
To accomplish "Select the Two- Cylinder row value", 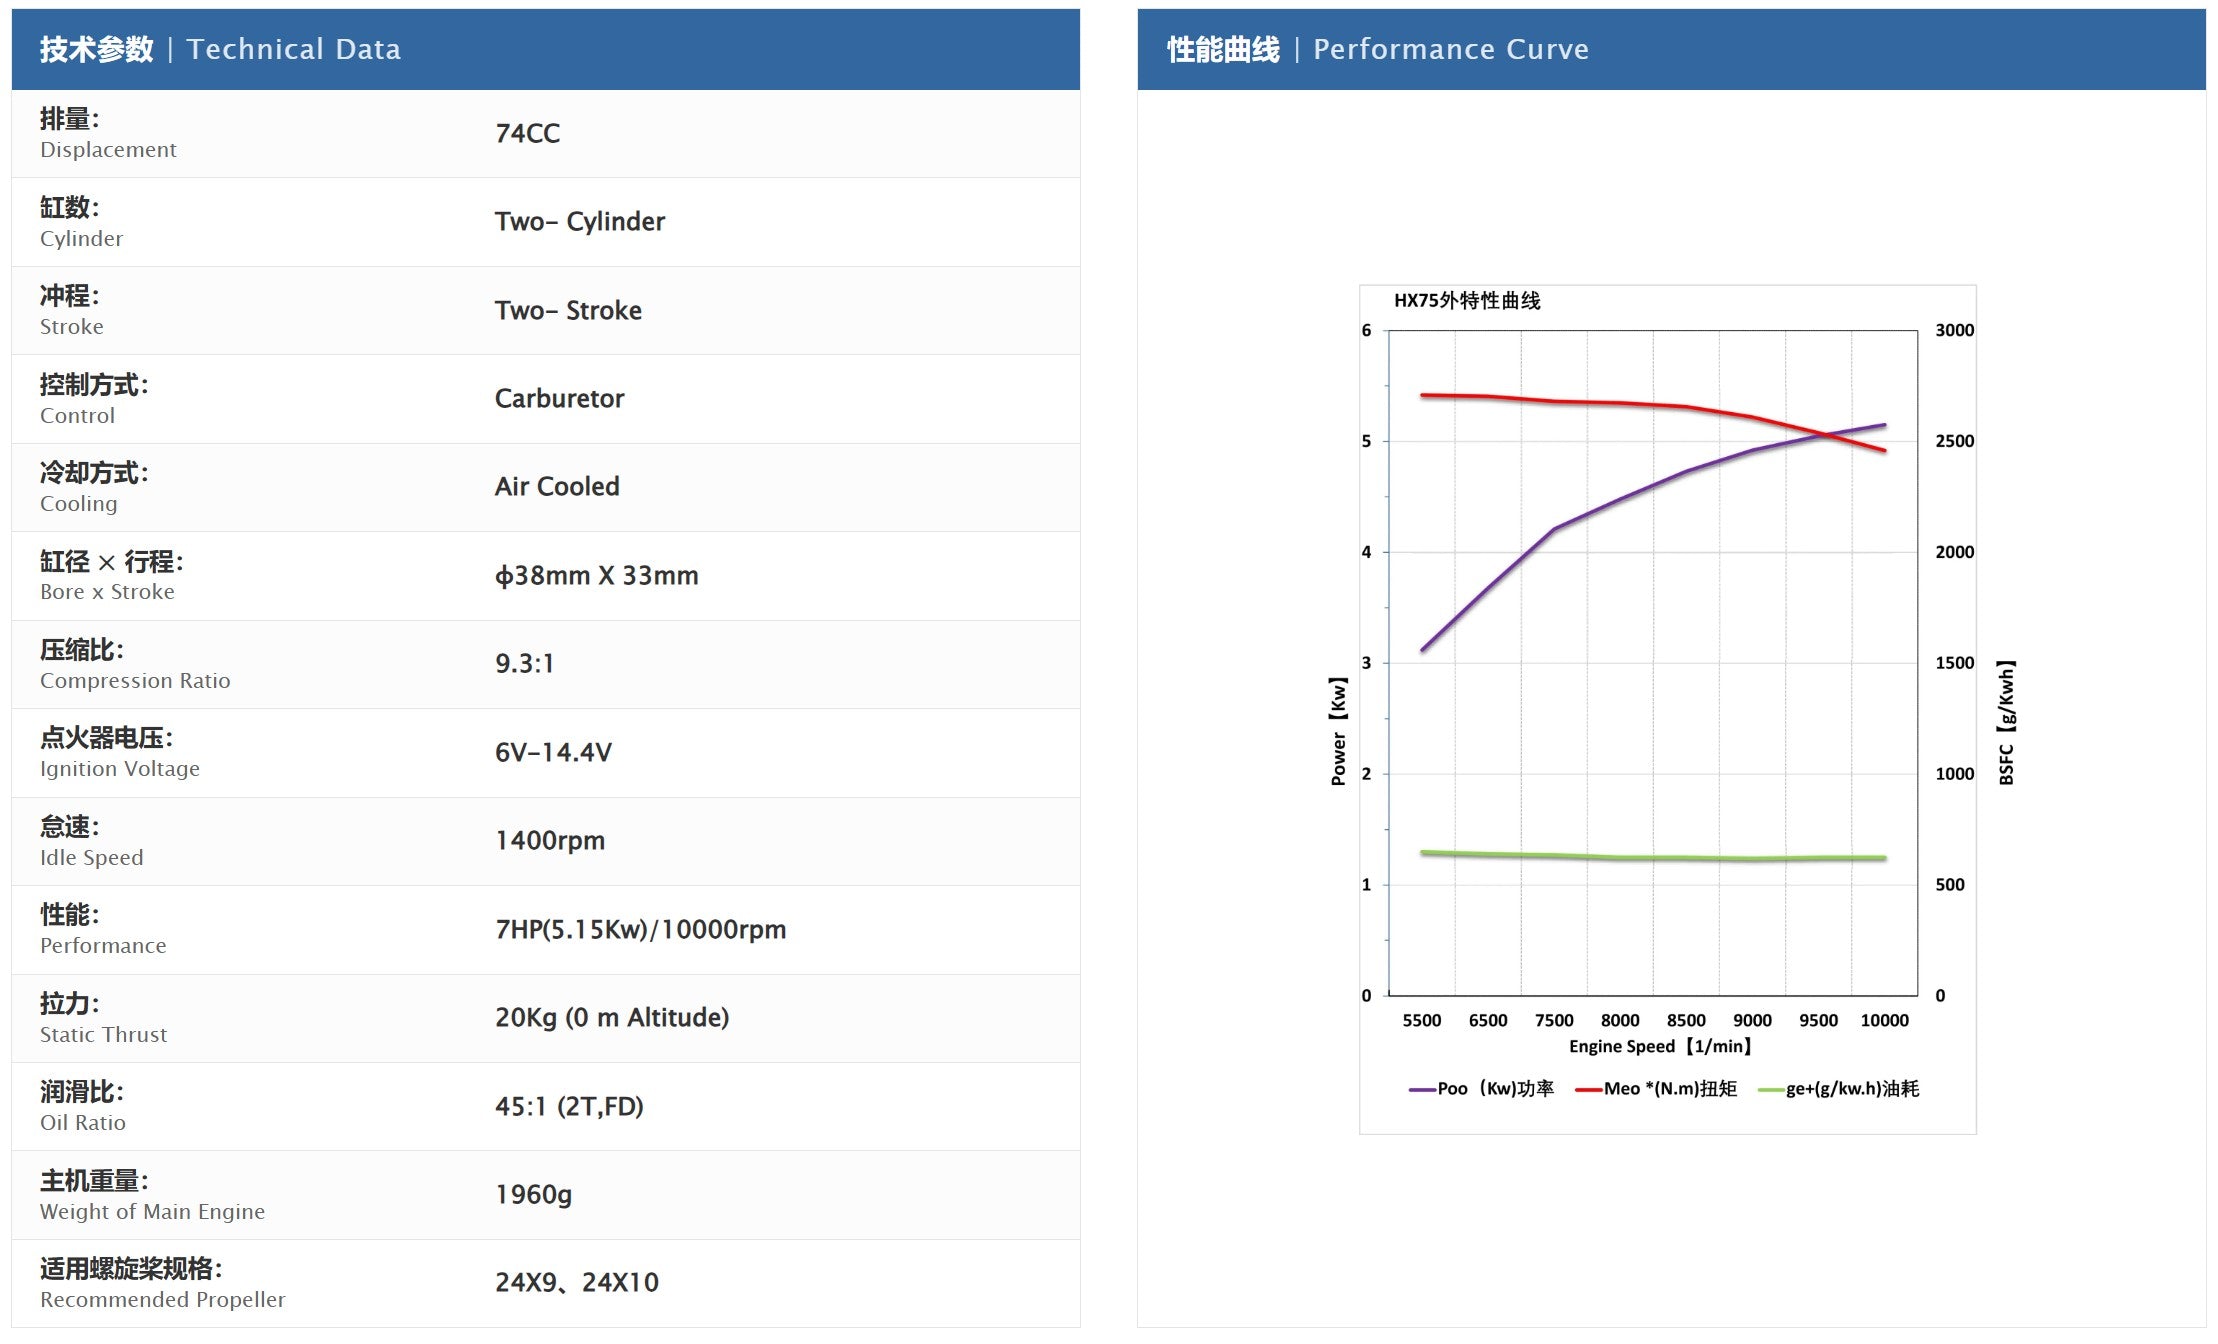I will pos(579,221).
